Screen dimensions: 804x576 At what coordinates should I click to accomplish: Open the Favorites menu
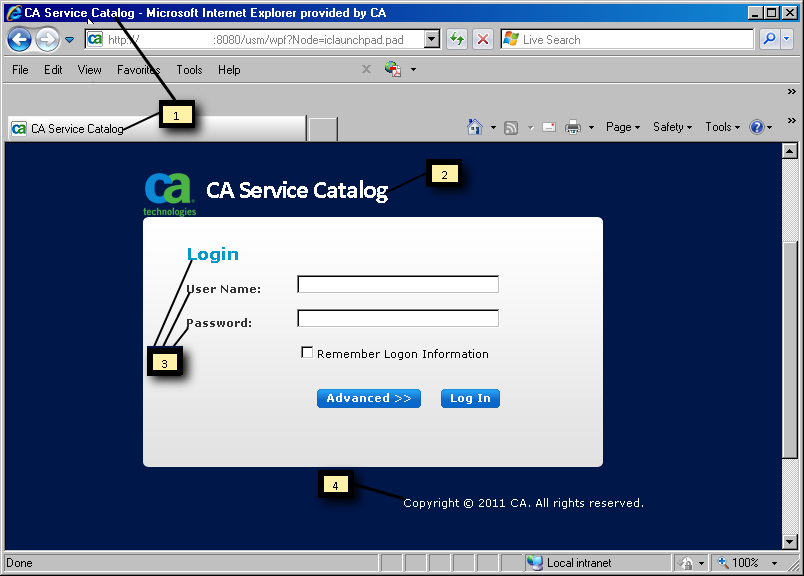click(138, 69)
